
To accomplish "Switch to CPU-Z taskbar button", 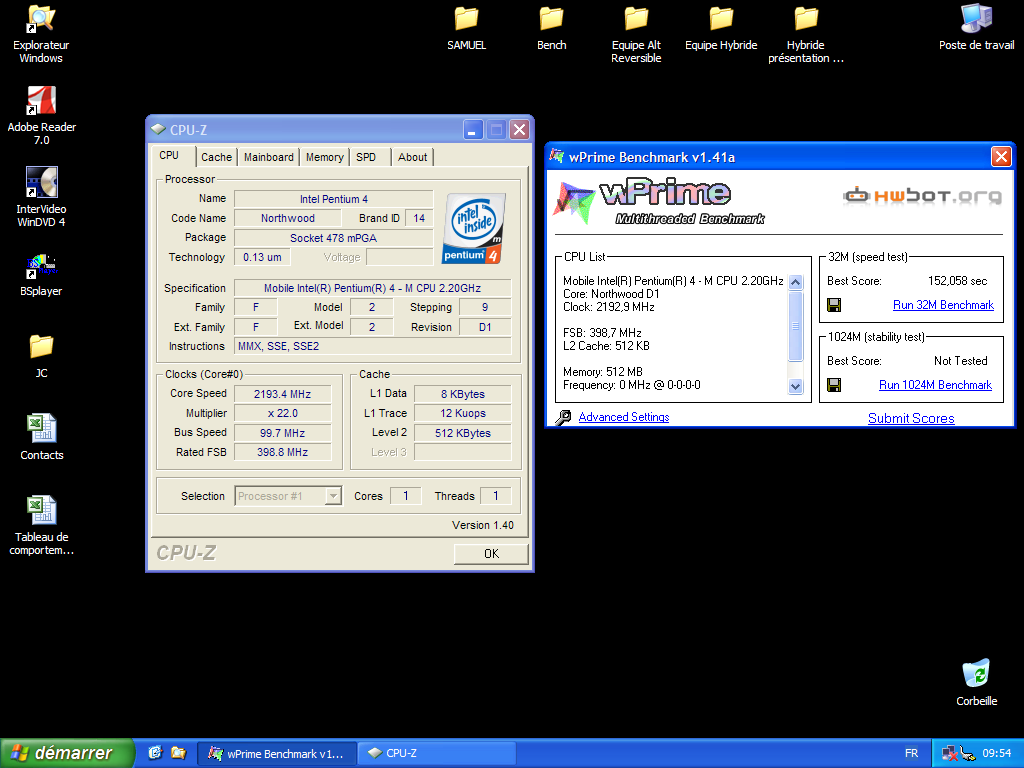I will 437,754.
